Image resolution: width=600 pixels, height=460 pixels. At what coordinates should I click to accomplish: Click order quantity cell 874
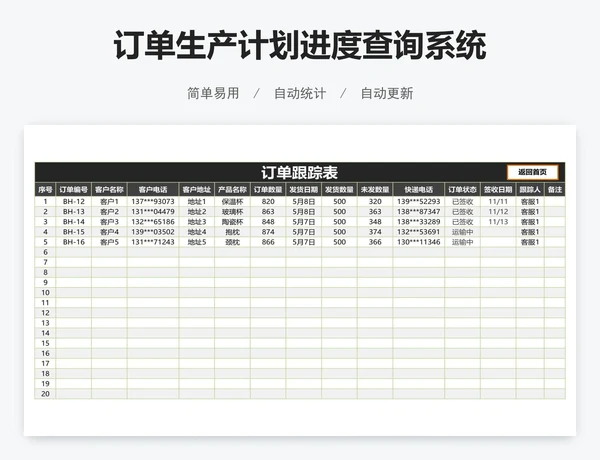[x=268, y=232]
